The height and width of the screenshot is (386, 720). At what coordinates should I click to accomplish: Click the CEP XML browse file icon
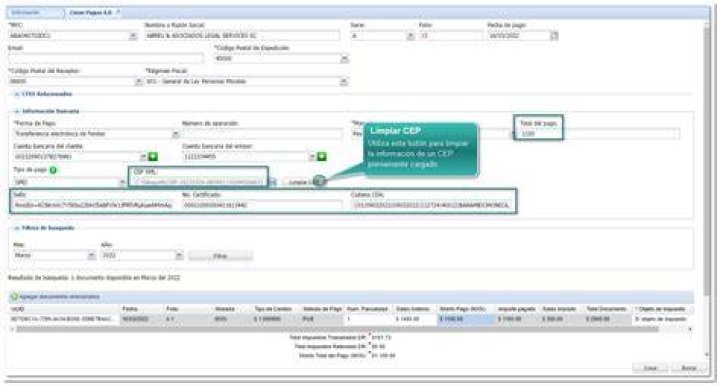coord(272,182)
